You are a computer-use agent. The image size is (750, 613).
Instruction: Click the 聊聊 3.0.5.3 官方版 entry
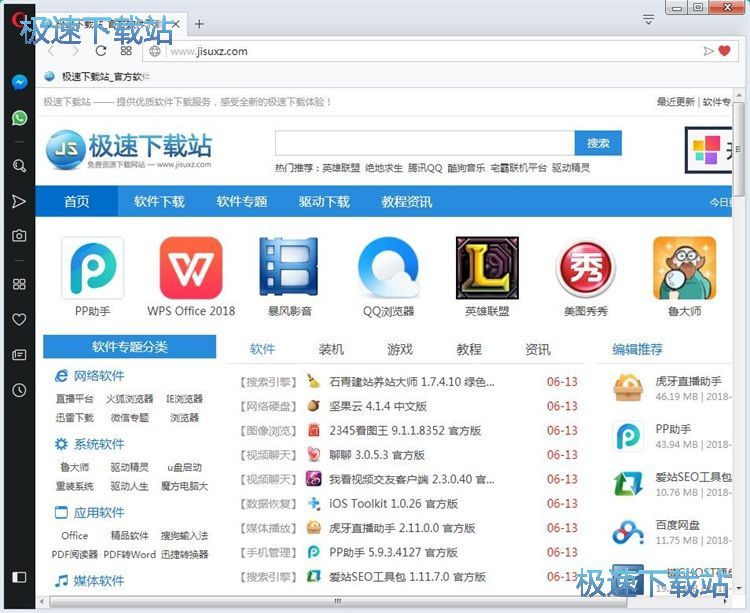pos(377,455)
